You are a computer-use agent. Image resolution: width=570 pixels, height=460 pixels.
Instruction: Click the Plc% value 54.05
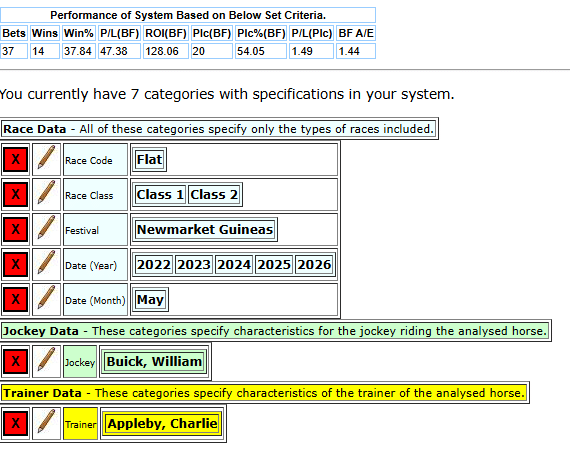(261, 51)
